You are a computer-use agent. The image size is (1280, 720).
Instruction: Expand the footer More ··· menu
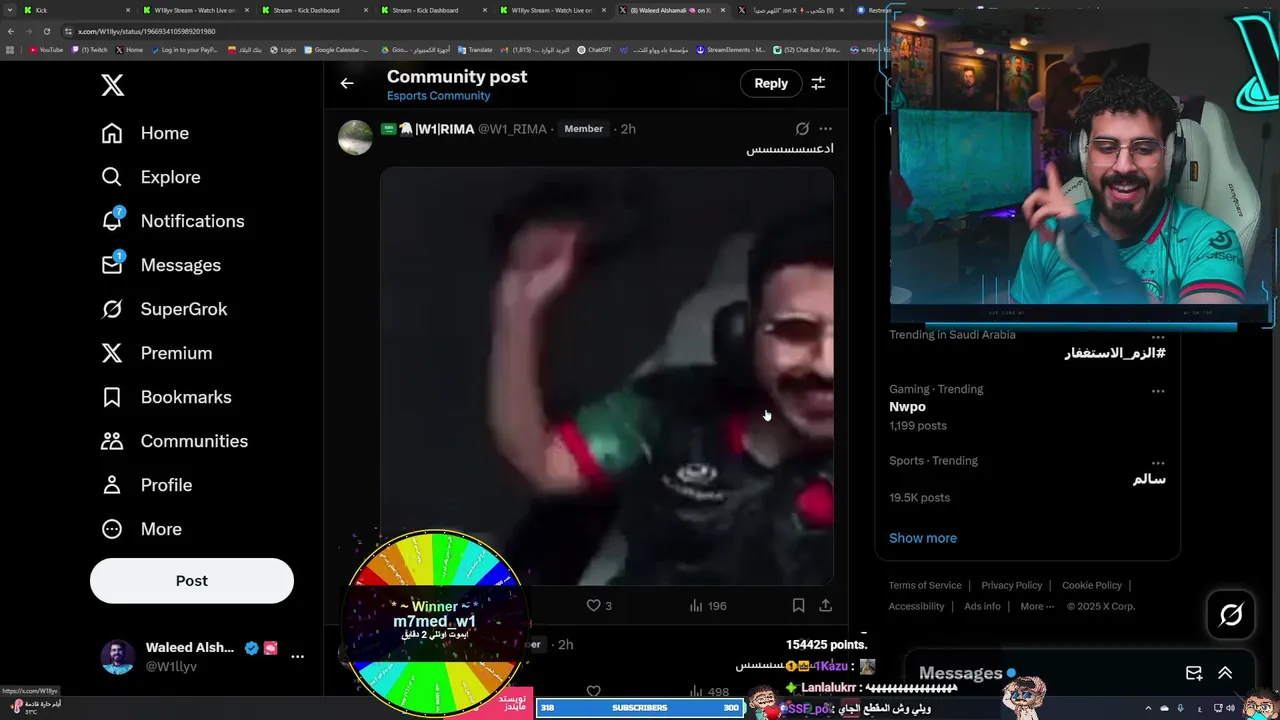click(x=1037, y=606)
